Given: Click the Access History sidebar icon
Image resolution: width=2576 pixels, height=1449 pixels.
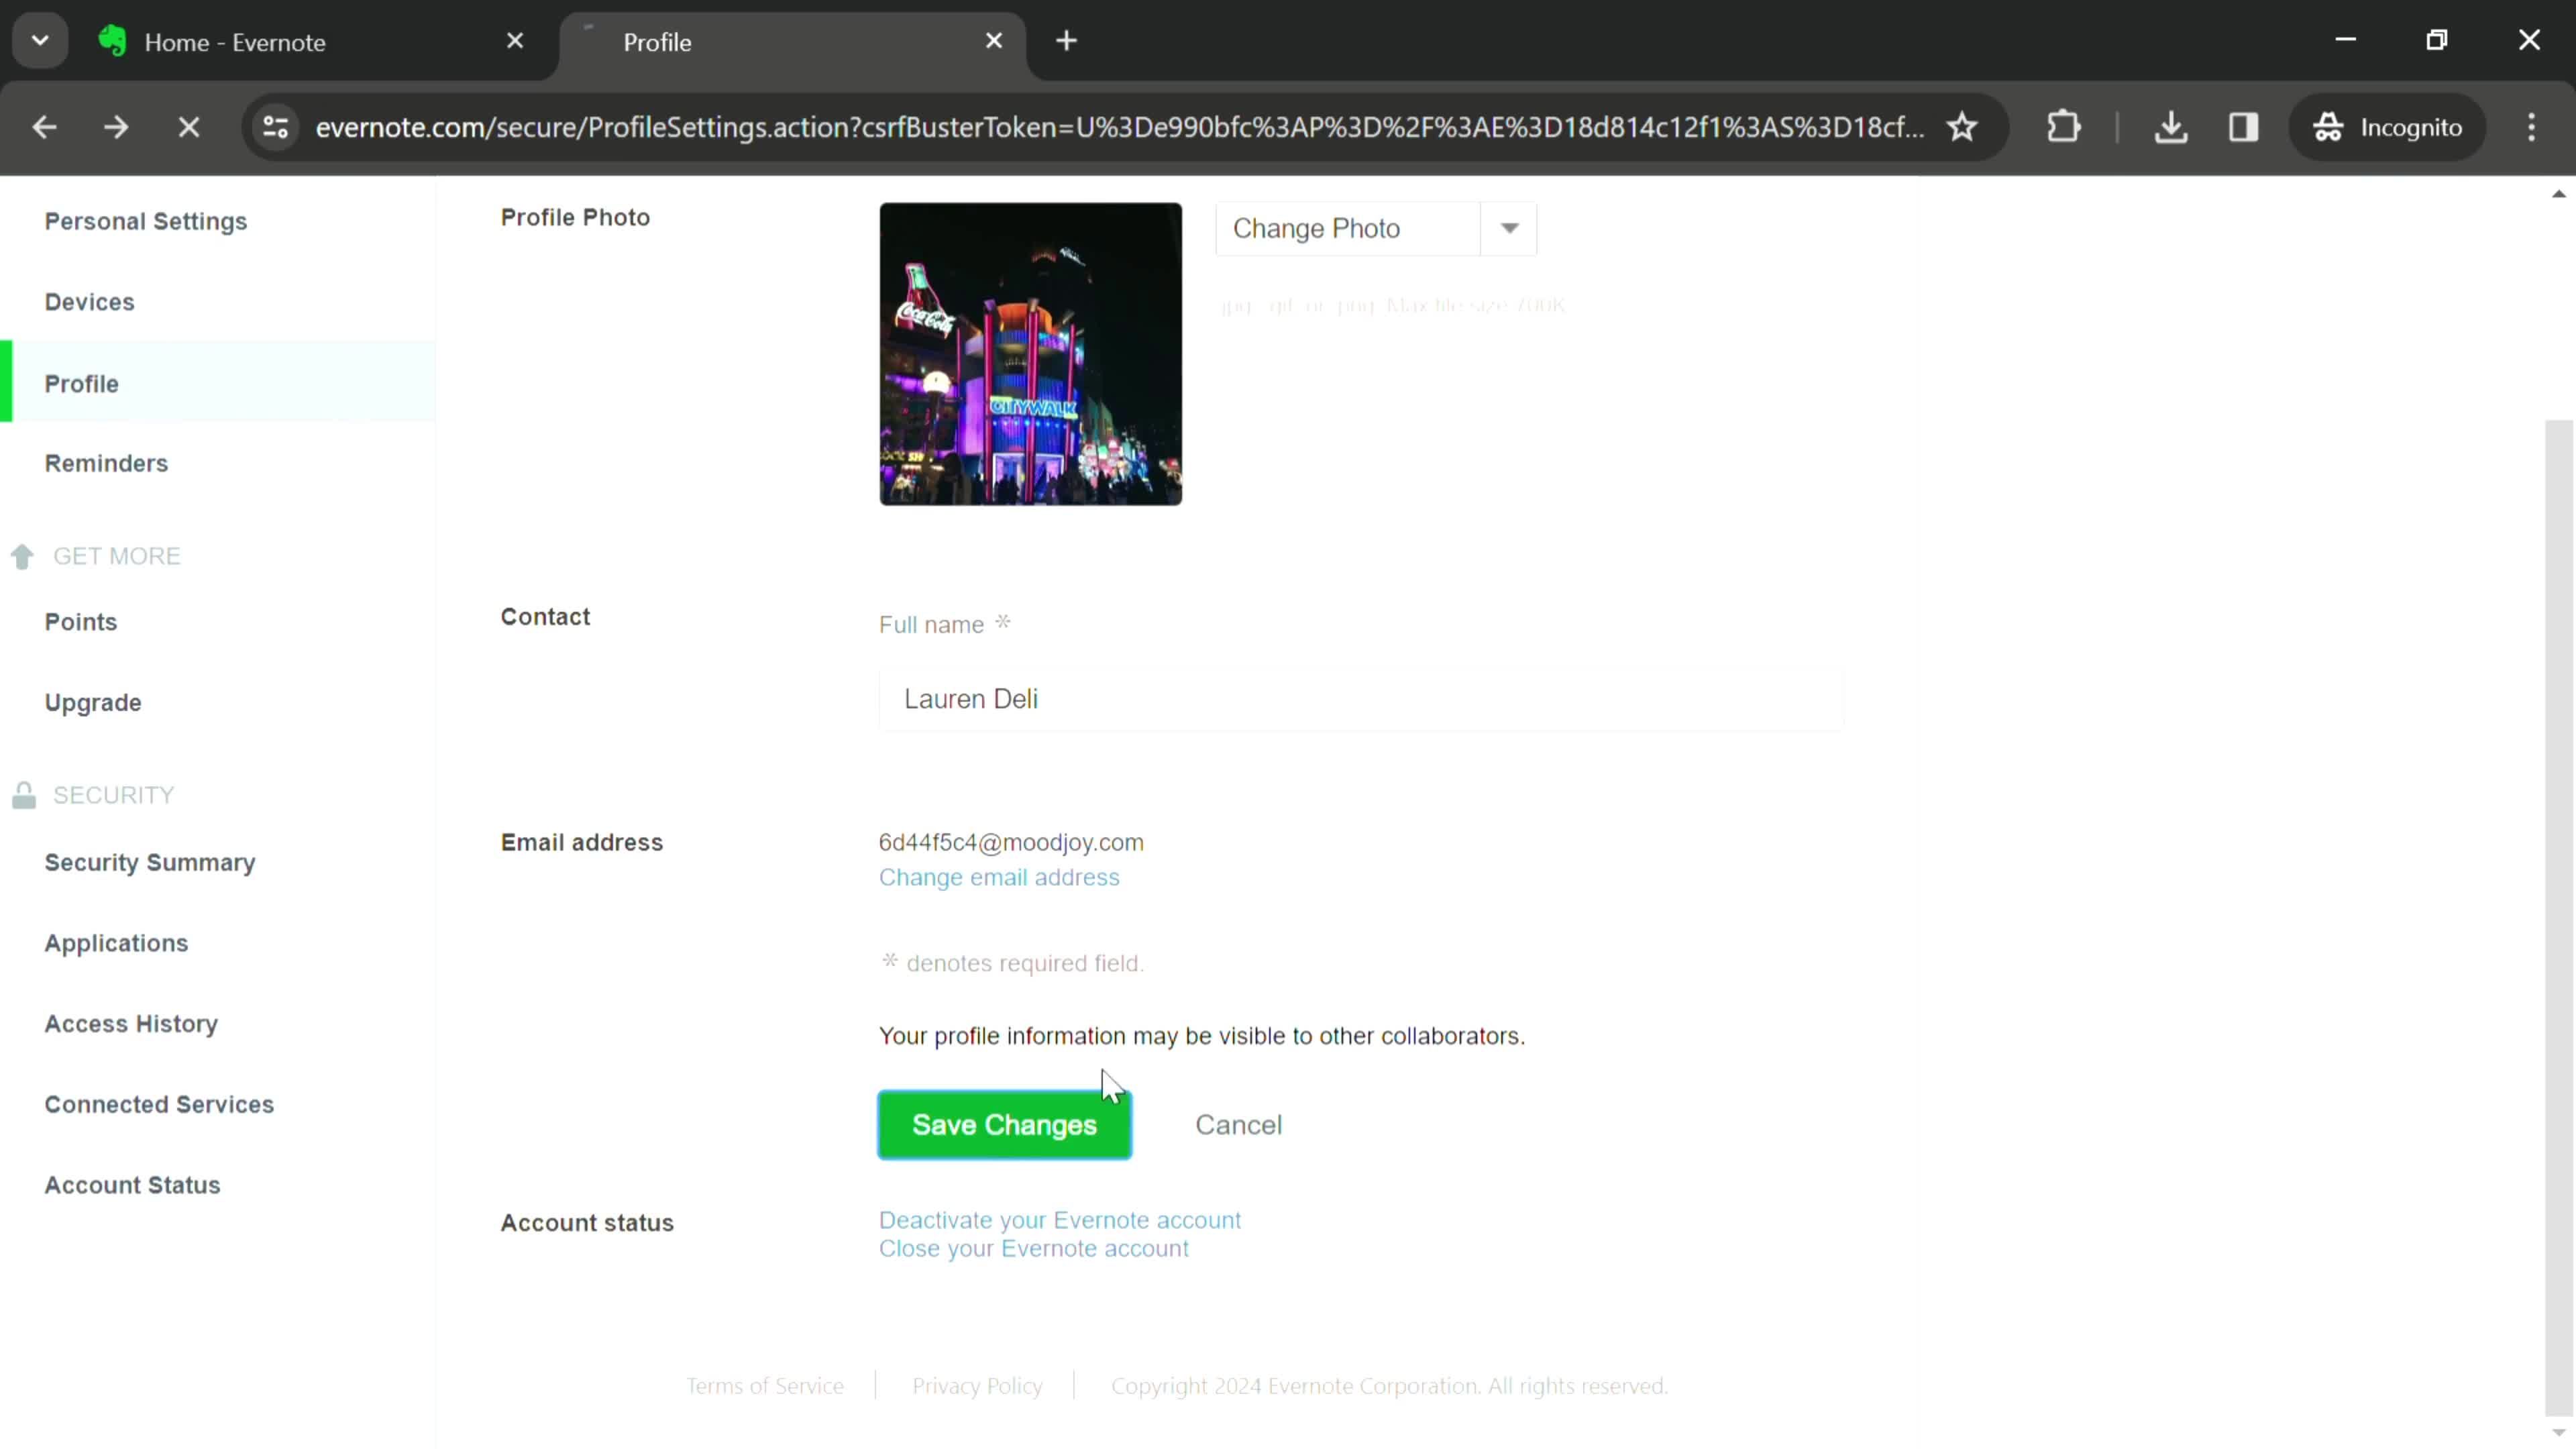Looking at the screenshot, I should (131, 1022).
